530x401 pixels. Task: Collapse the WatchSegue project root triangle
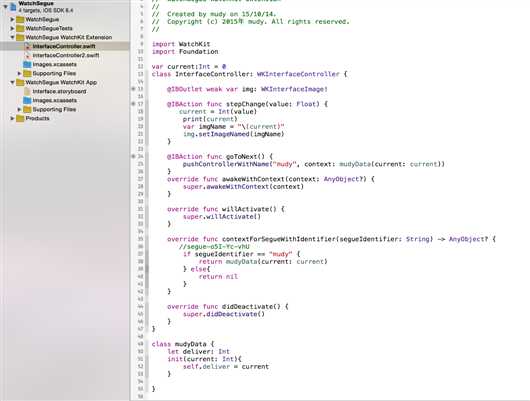(5, 6)
